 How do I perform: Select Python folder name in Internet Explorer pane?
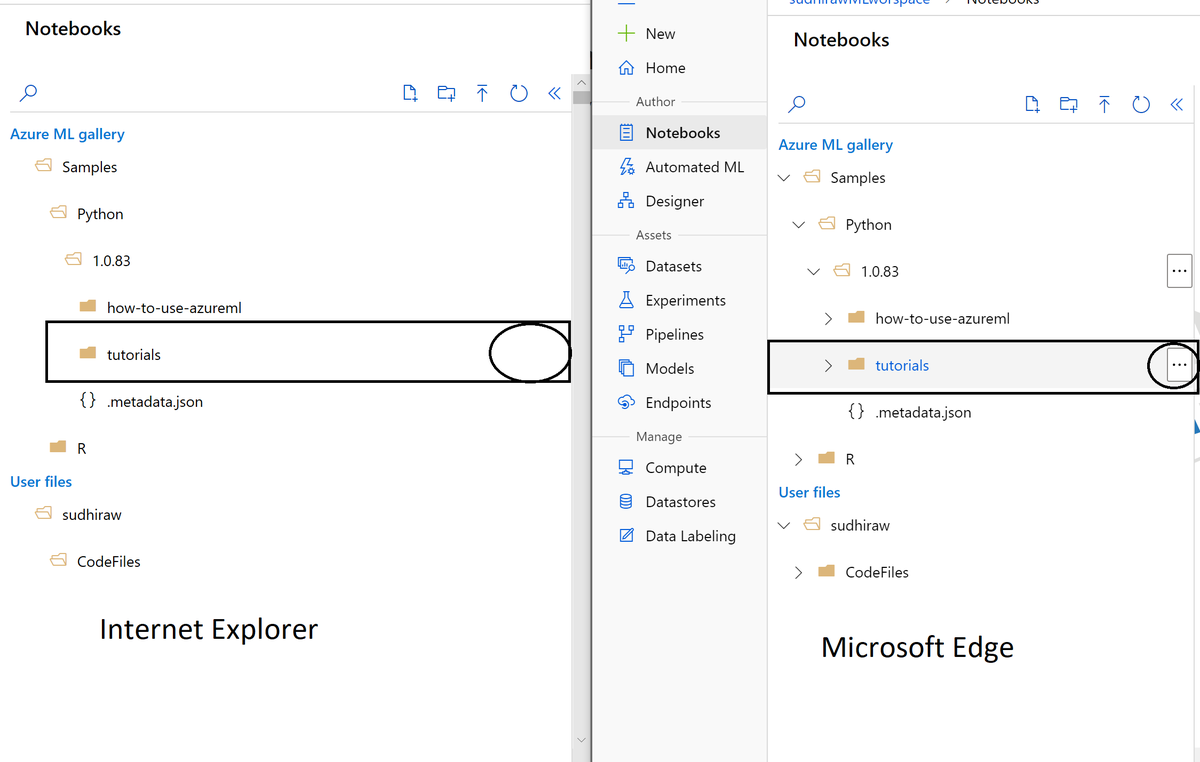click(100, 214)
